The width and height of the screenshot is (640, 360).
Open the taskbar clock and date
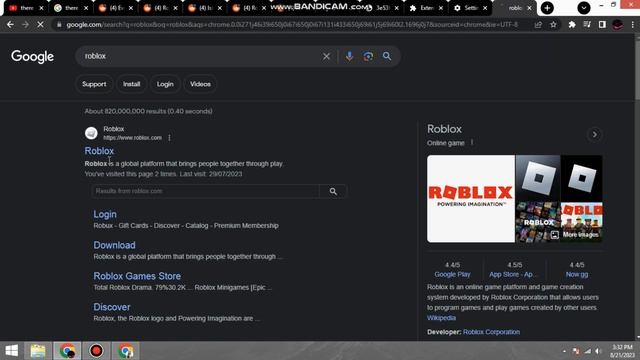(x=622, y=351)
